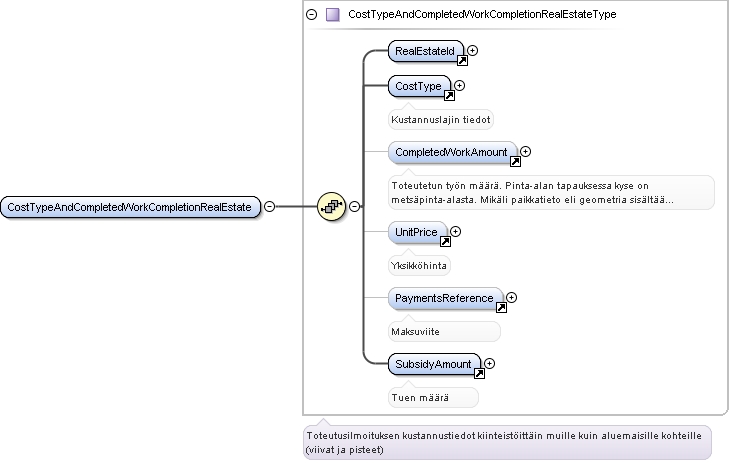Screen dimensions: 730x463
Task: Click the reference arrow icon on RealEstateId
Action: click(x=462, y=60)
